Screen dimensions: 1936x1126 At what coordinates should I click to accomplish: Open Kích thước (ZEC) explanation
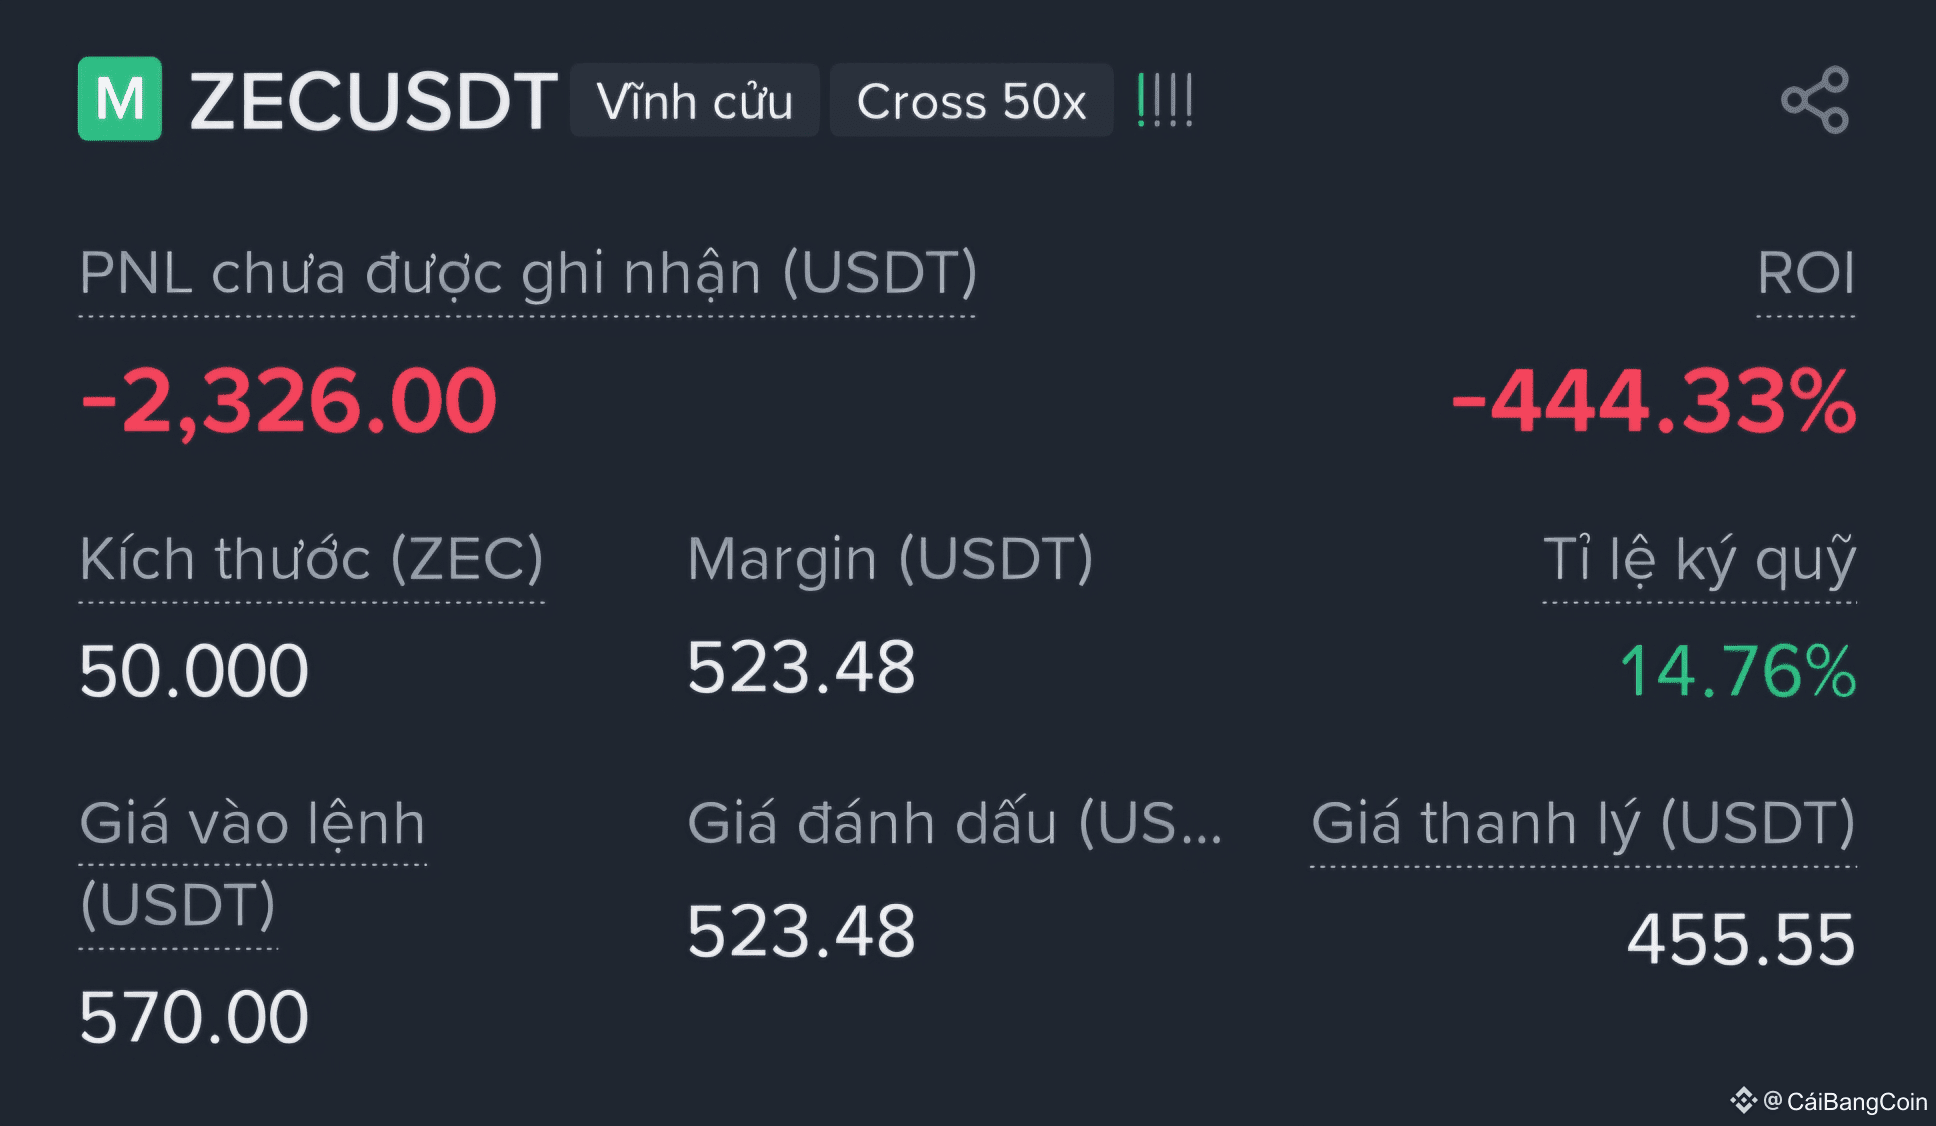311,559
